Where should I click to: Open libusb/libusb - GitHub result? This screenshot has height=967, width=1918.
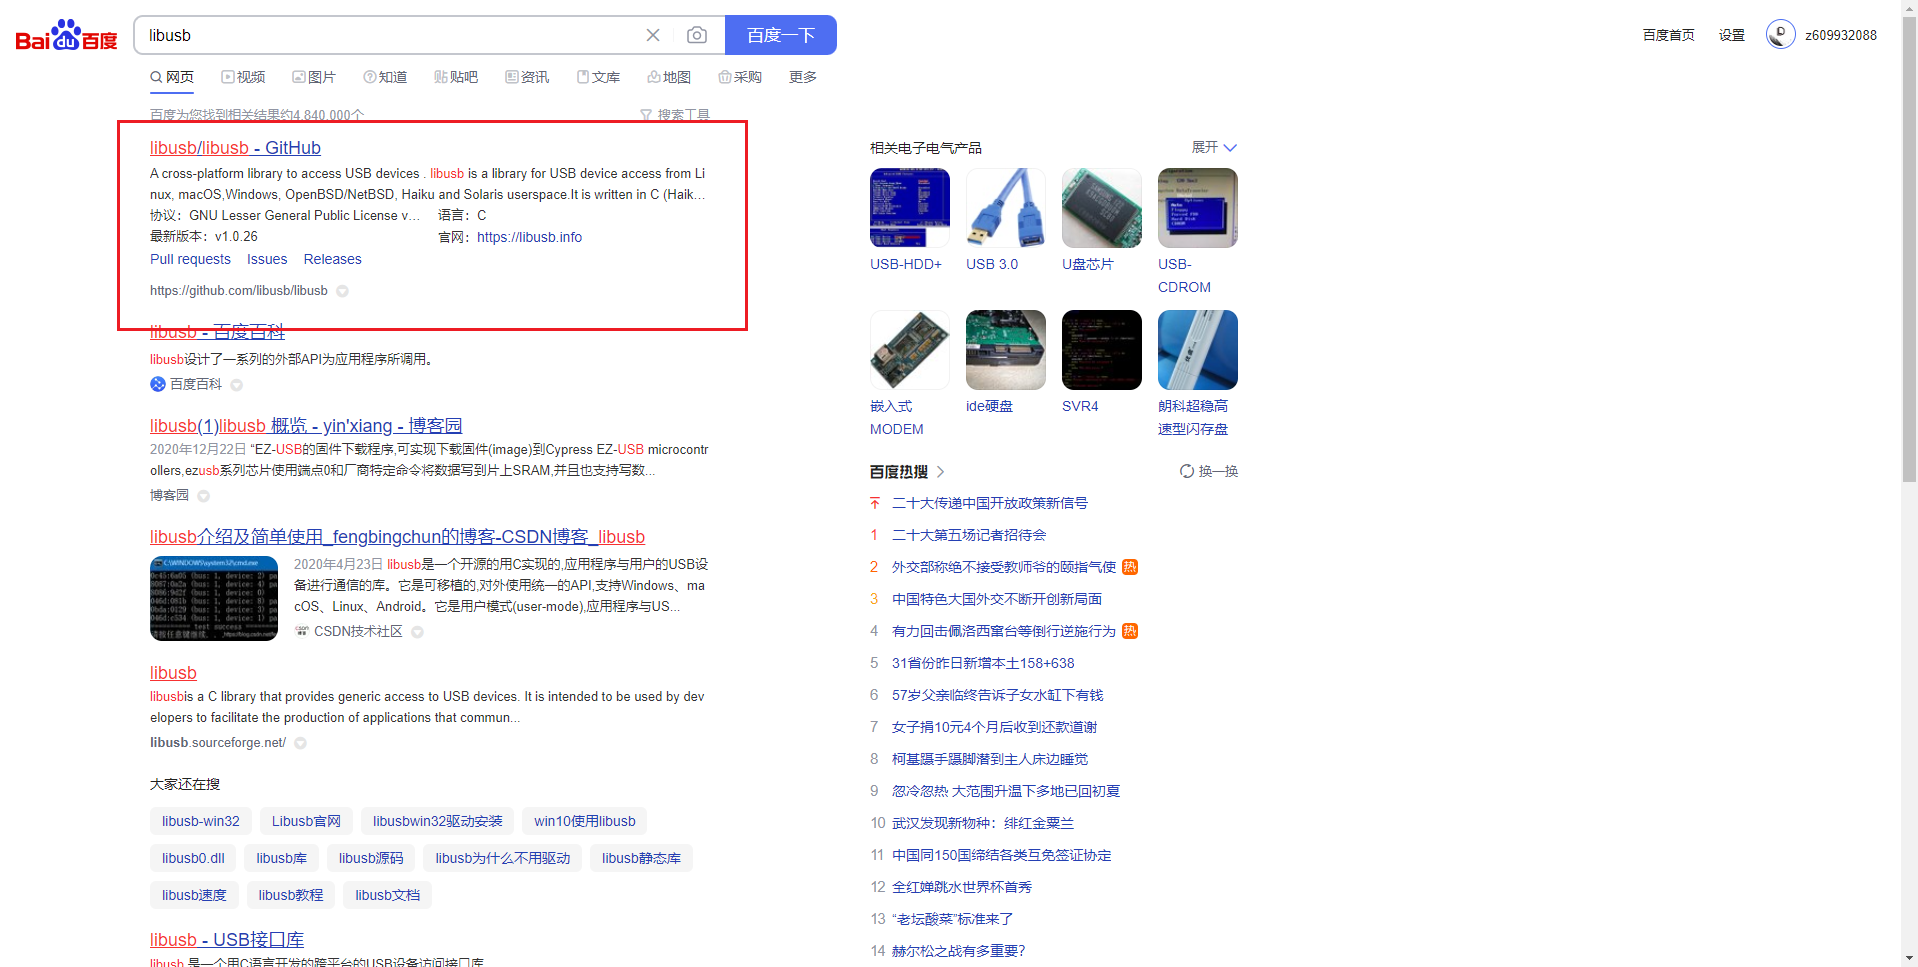click(235, 148)
